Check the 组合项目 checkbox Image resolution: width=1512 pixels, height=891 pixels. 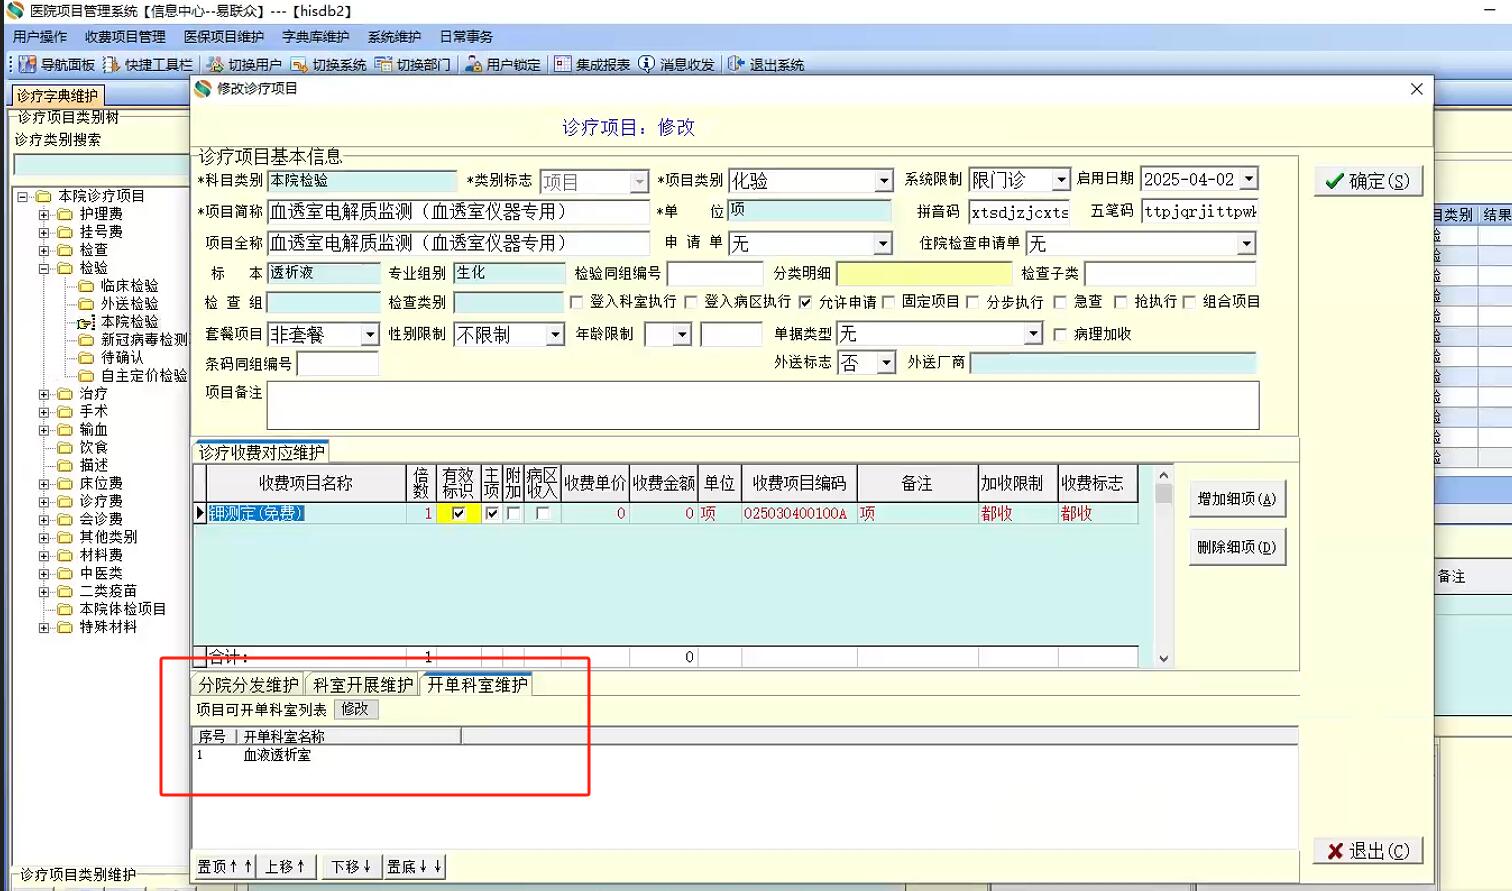click(x=1189, y=302)
